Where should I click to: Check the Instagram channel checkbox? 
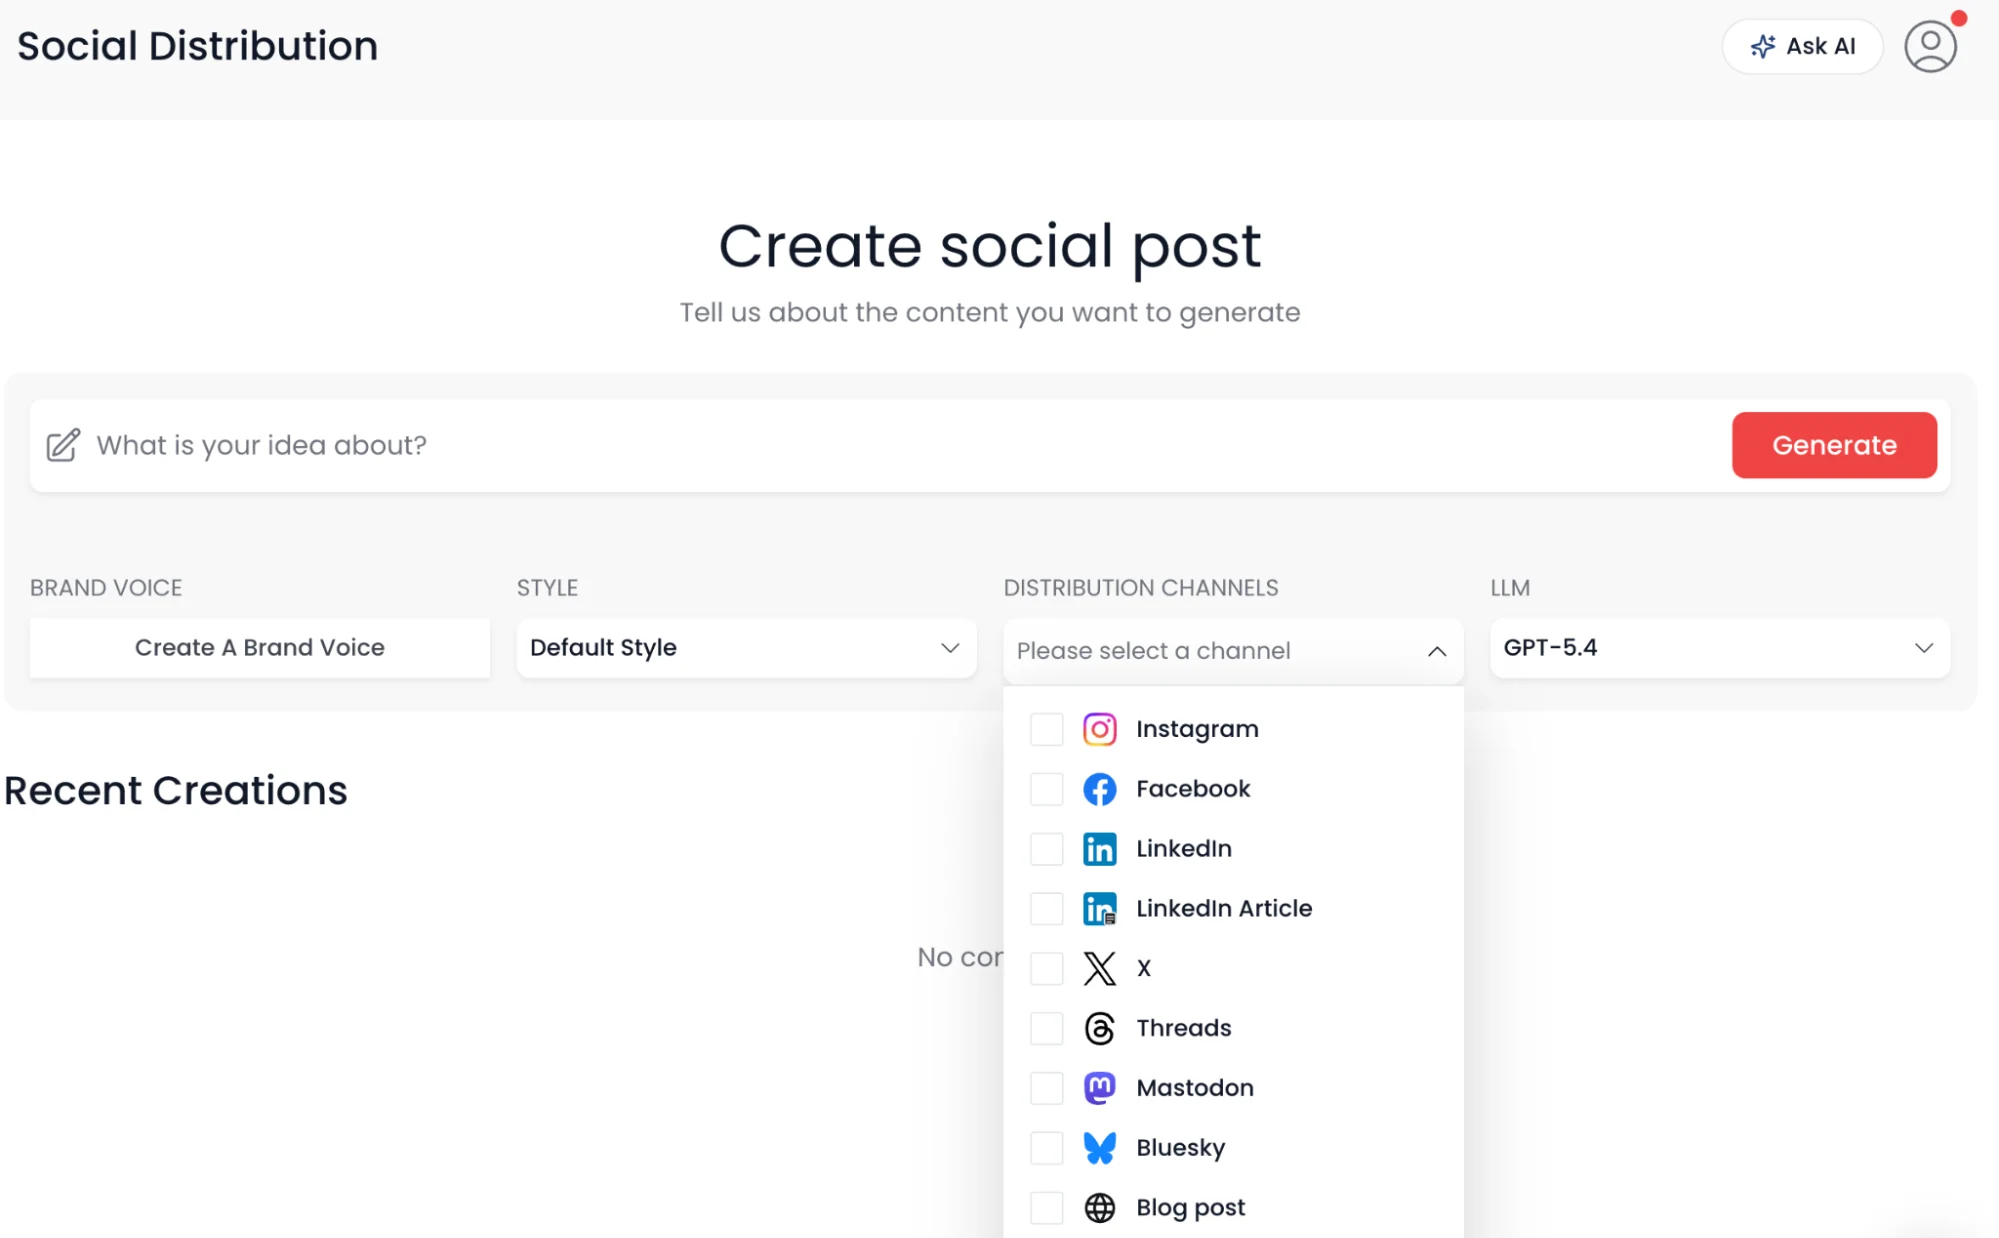(x=1046, y=729)
